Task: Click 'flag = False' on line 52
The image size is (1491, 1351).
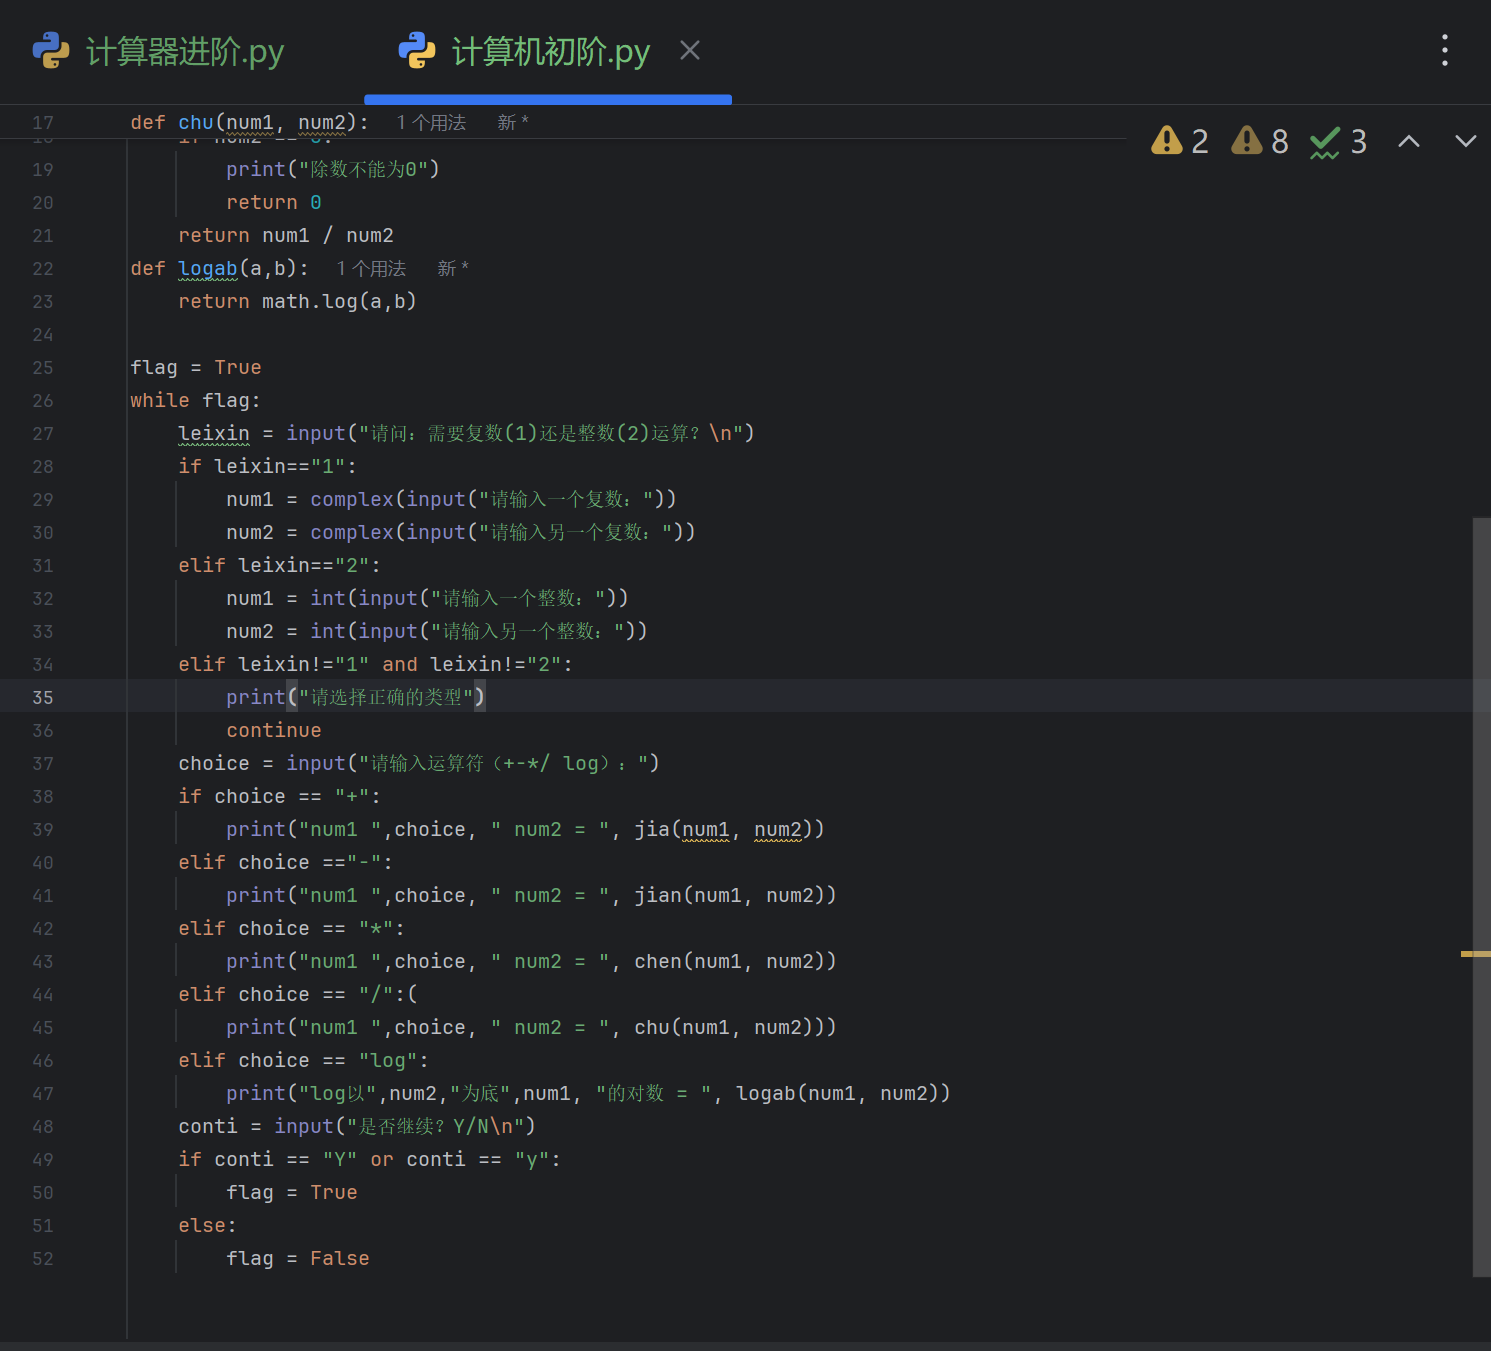Action: pyautogui.click(x=298, y=1258)
